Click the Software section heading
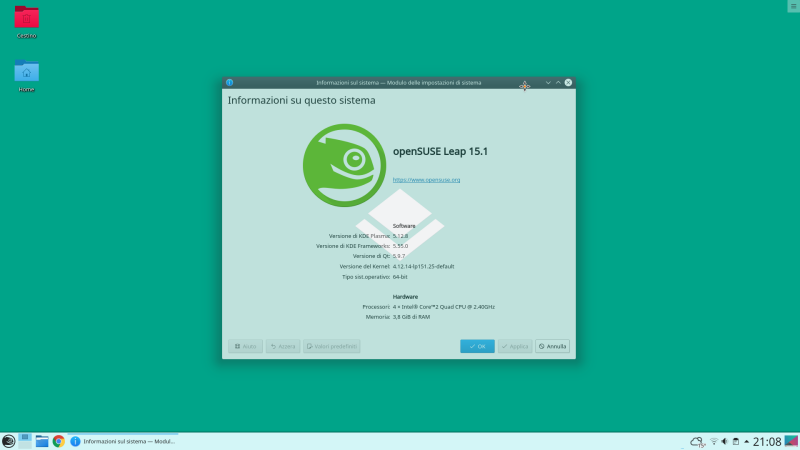 tap(404, 226)
